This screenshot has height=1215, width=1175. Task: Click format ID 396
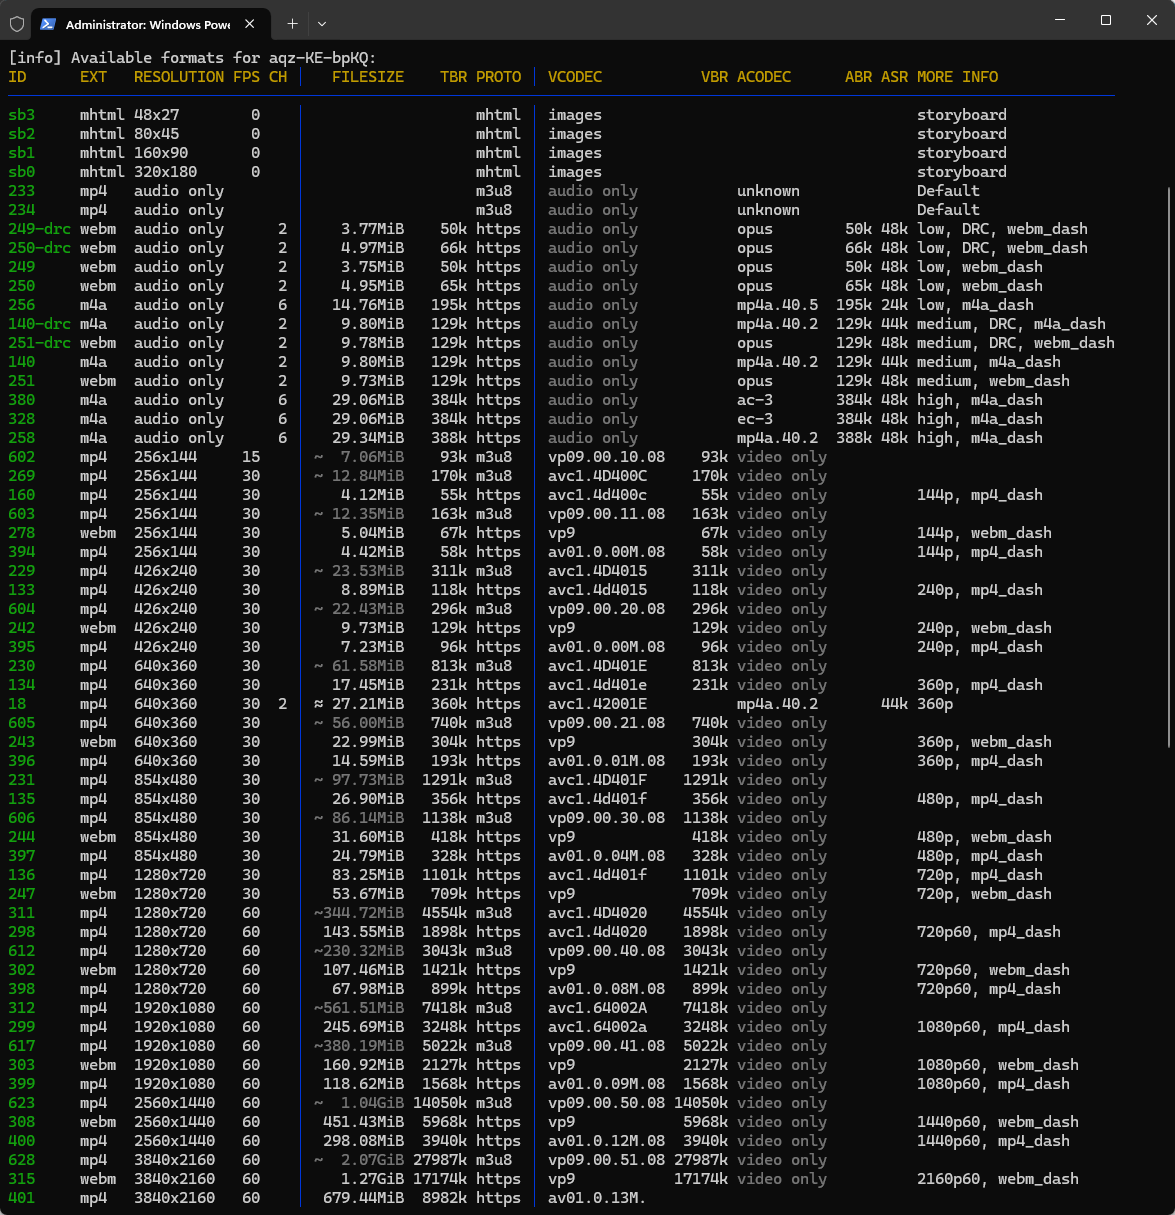point(22,761)
